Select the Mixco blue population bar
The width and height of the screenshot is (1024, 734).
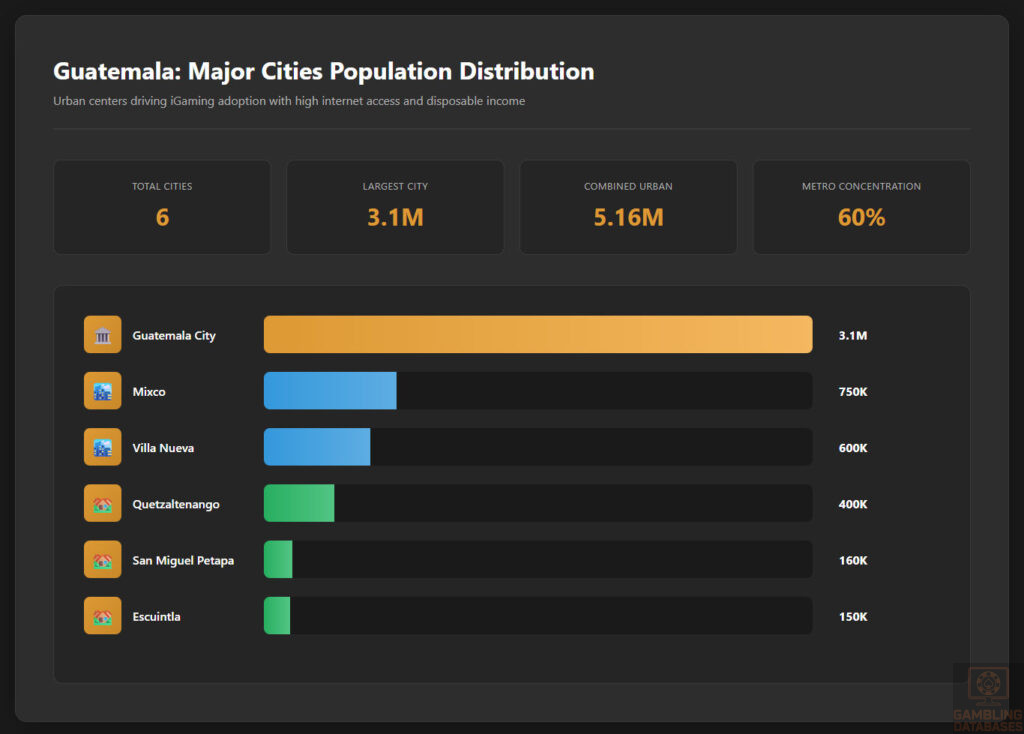[330, 390]
